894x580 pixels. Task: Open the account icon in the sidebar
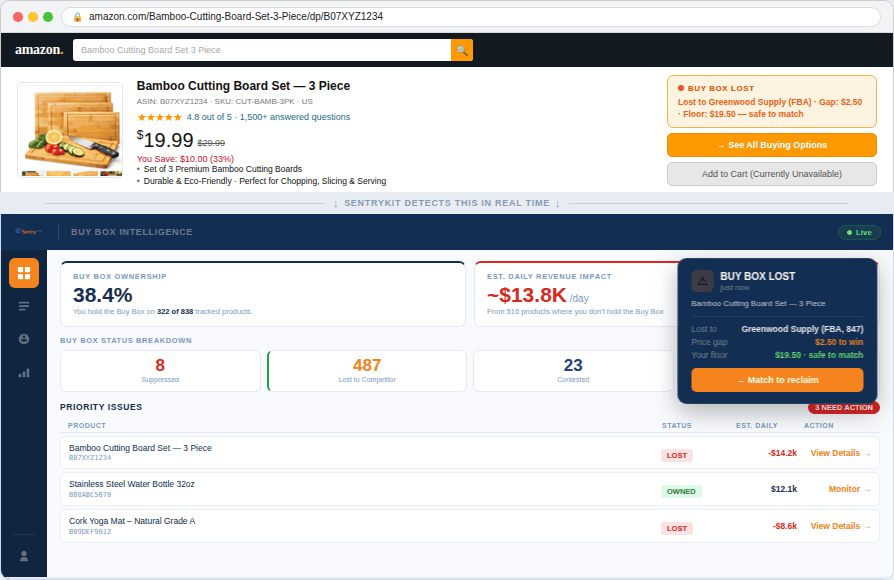tap(23, 339)
